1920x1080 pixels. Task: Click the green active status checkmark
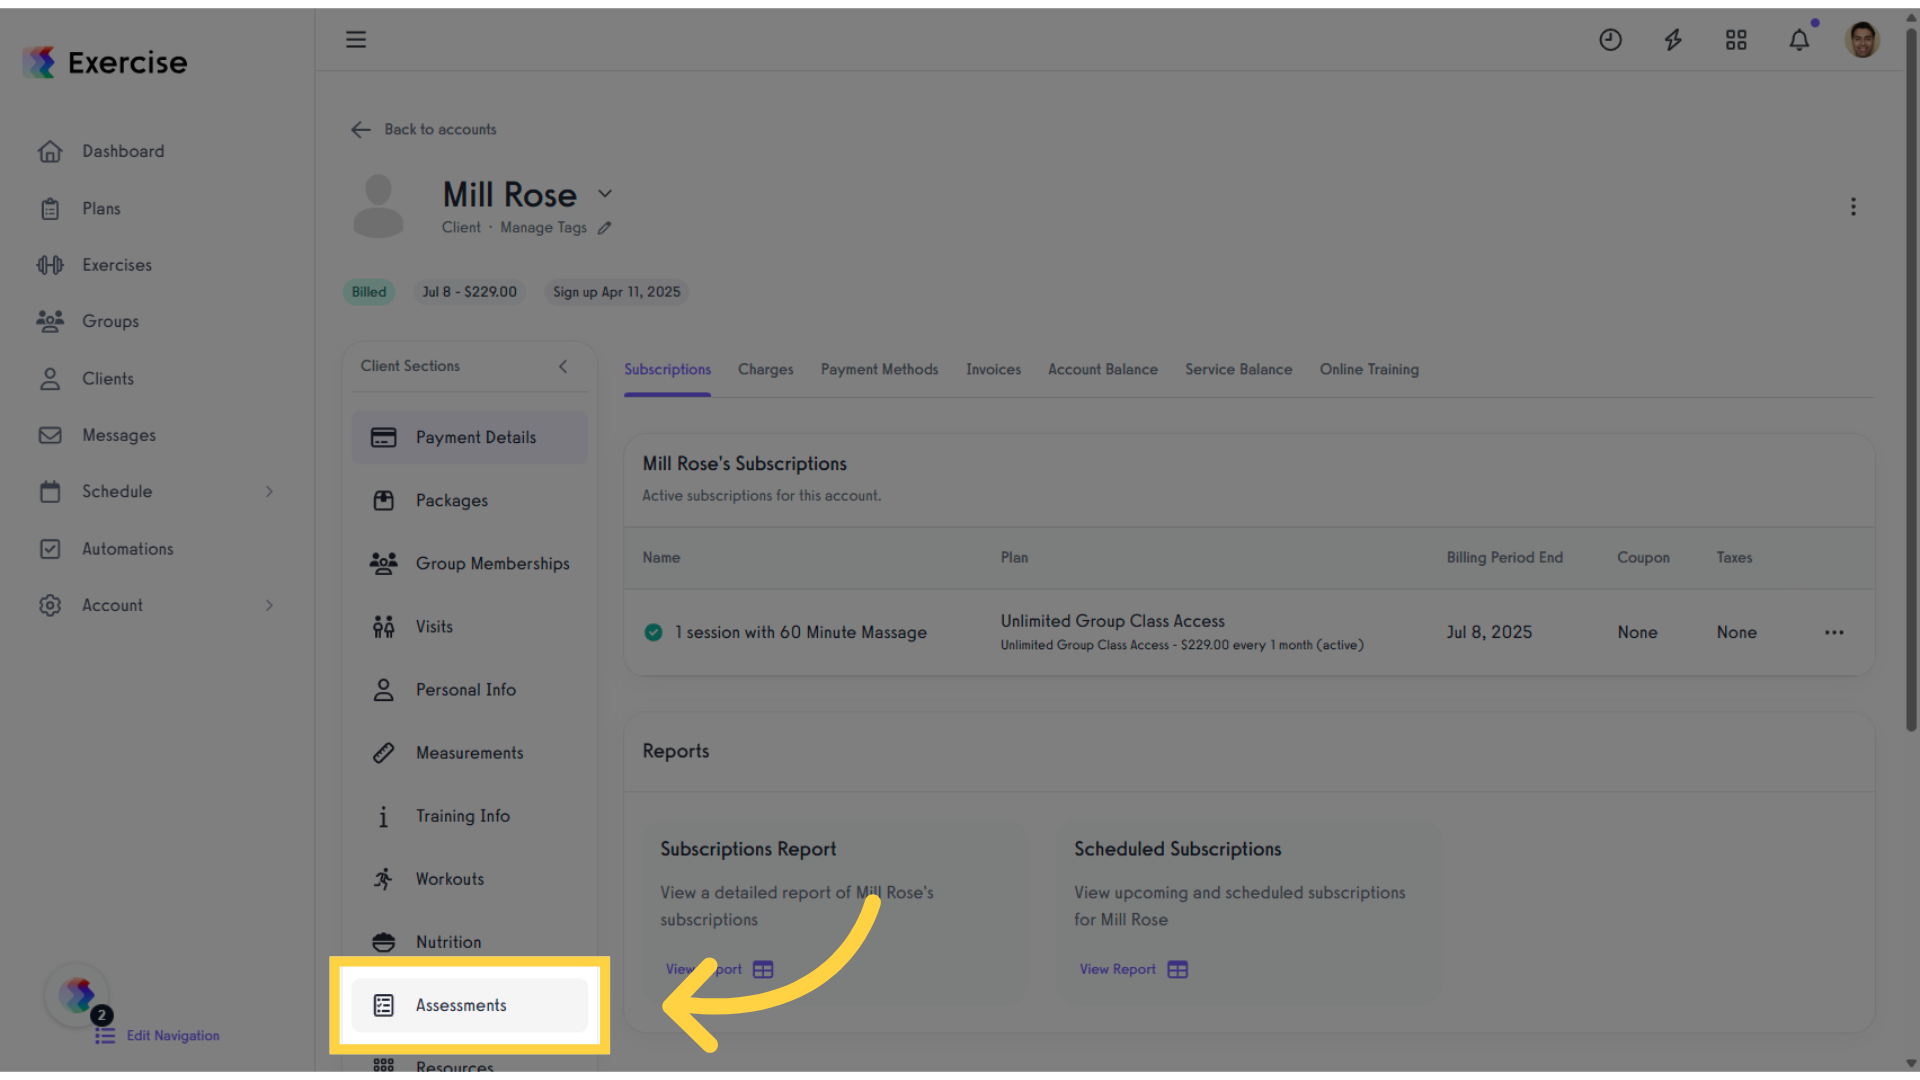(x=653, y=633)
